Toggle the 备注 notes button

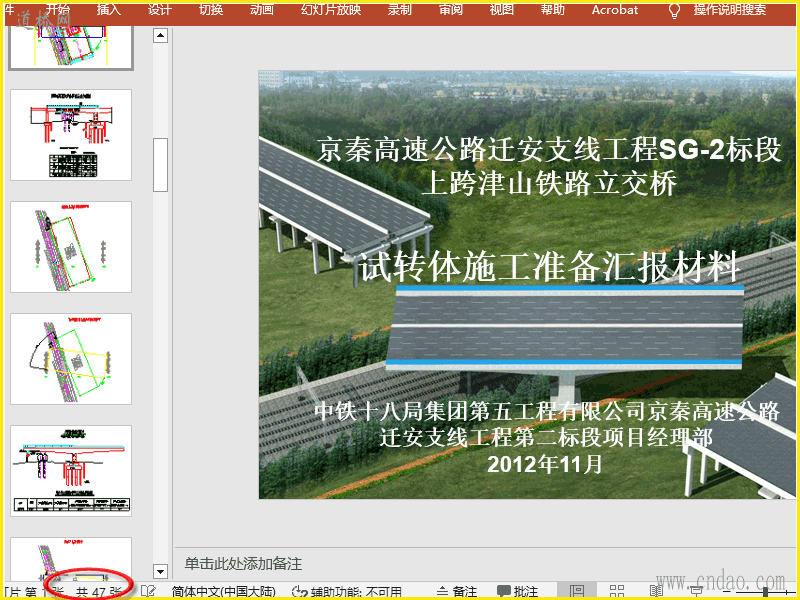point(457,591)
